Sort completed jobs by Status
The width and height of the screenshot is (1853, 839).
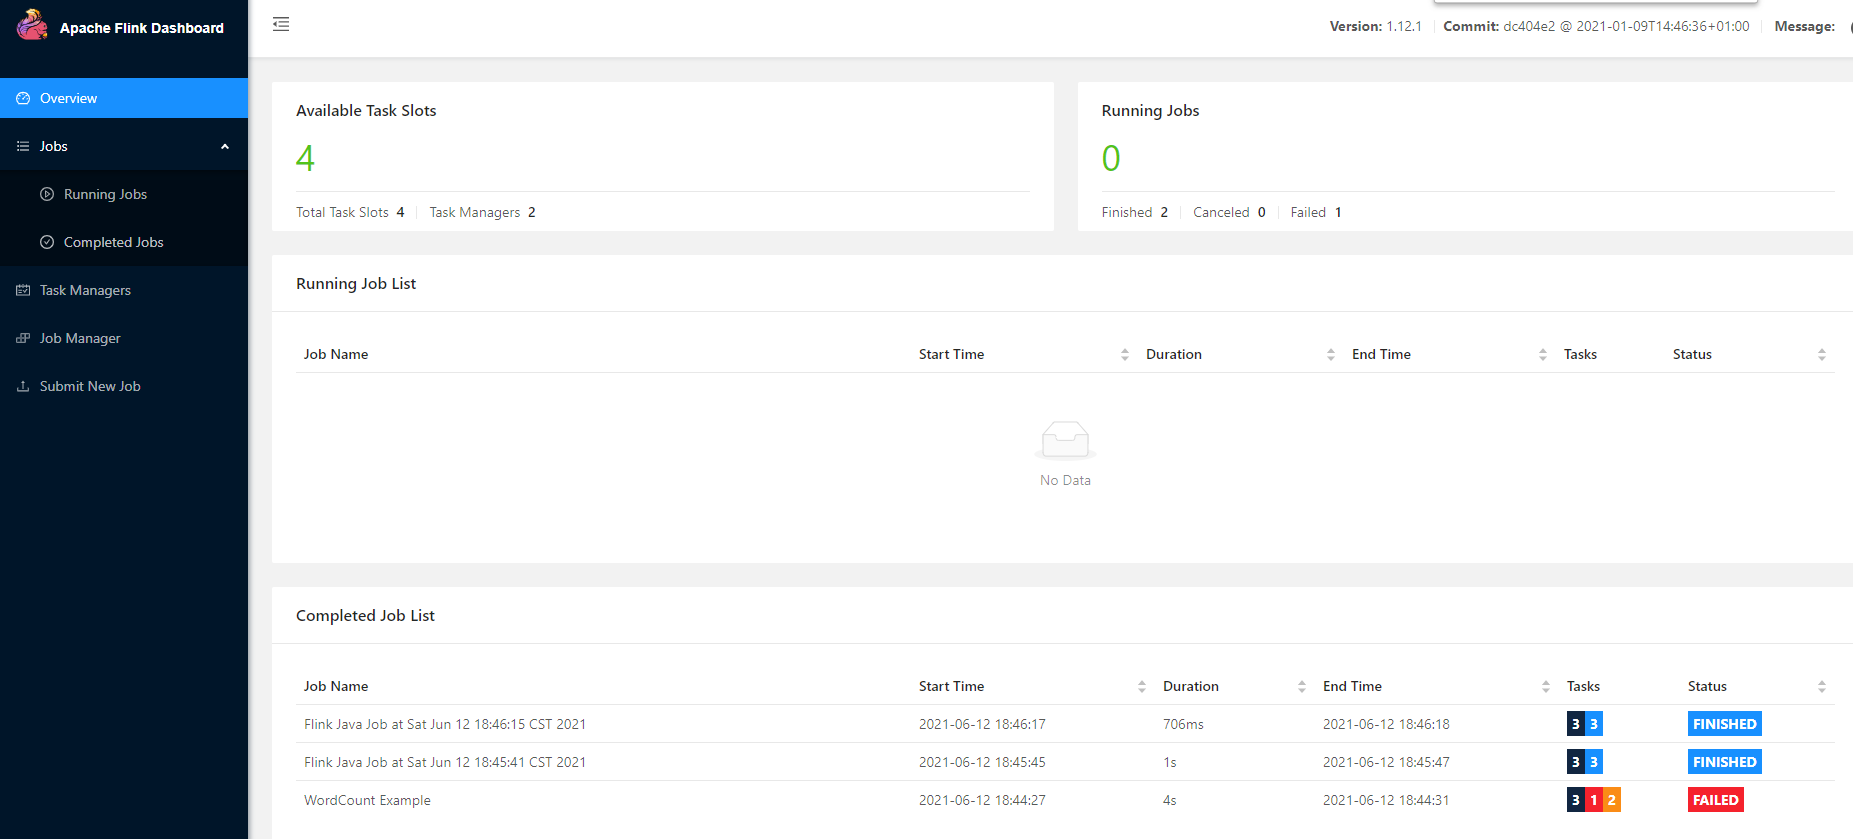tap(1822, 686)
